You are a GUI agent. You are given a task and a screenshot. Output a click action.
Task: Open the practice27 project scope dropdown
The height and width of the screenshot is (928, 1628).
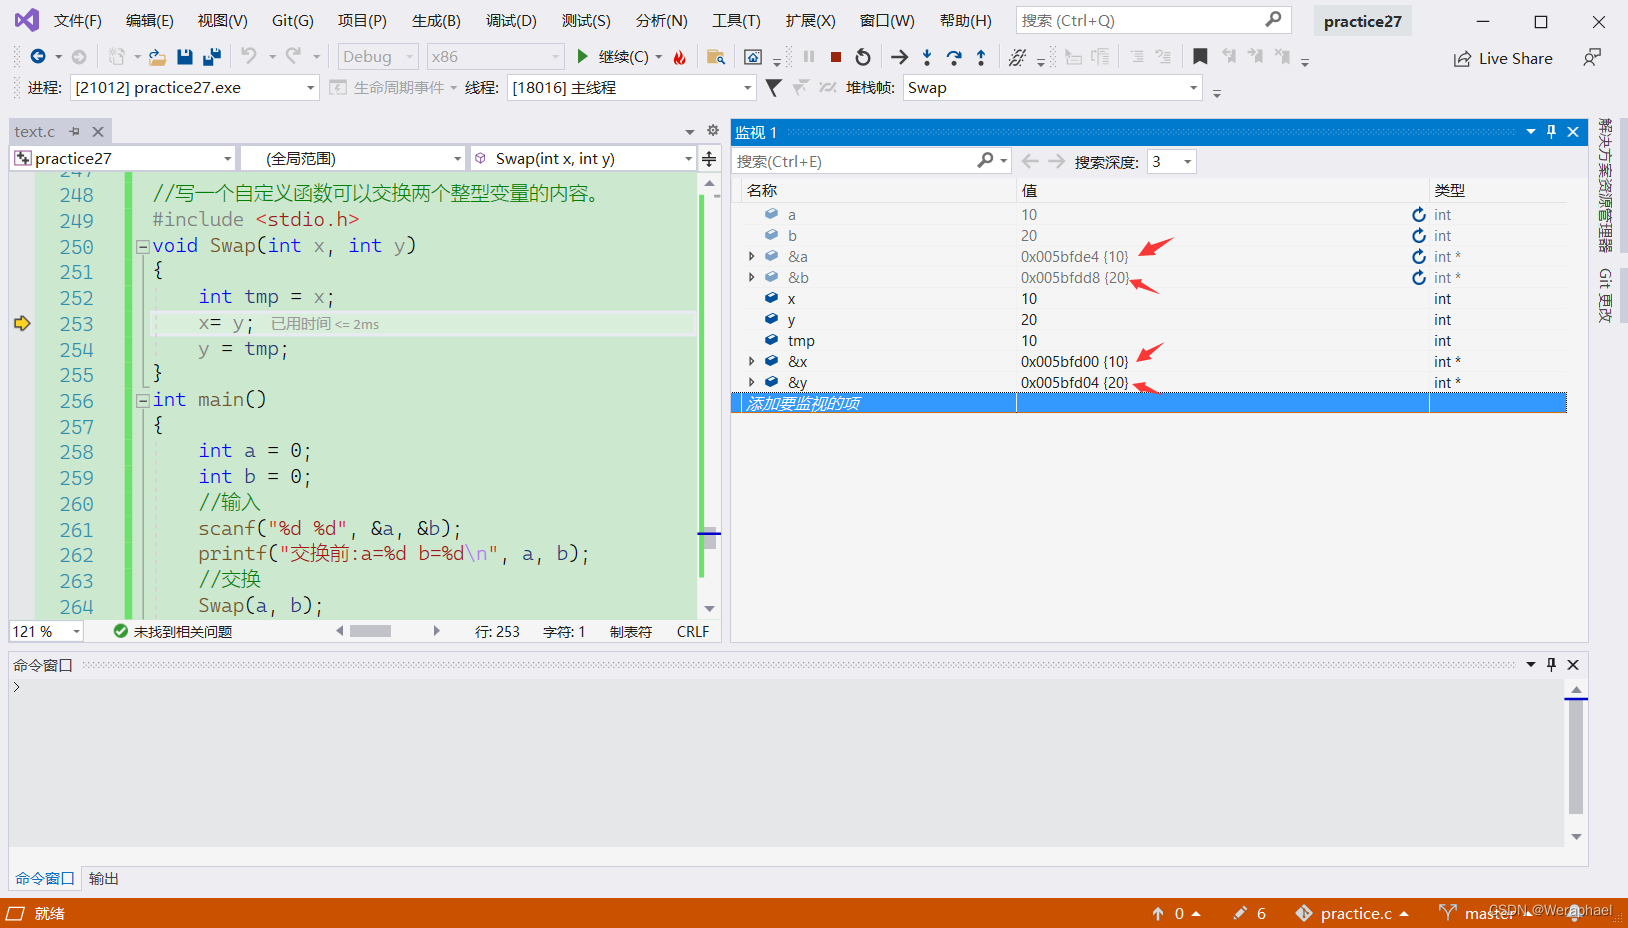pos(124,159)
